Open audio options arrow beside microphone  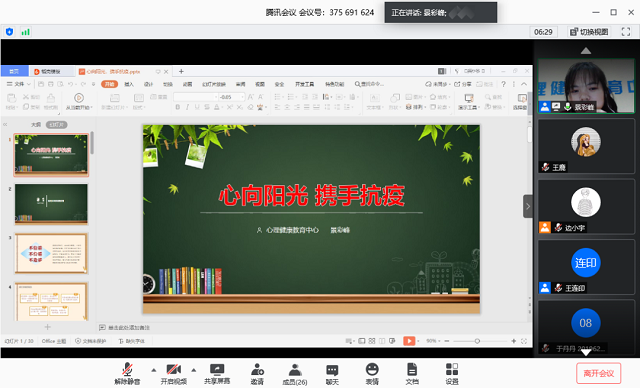153,370
